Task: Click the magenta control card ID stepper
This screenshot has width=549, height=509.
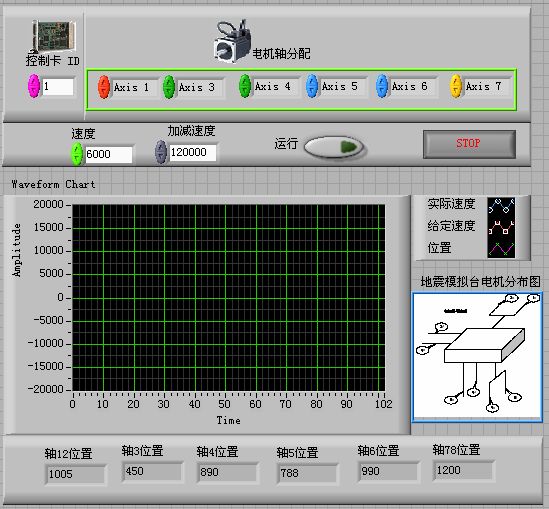Action: click(x=34, y=86)
